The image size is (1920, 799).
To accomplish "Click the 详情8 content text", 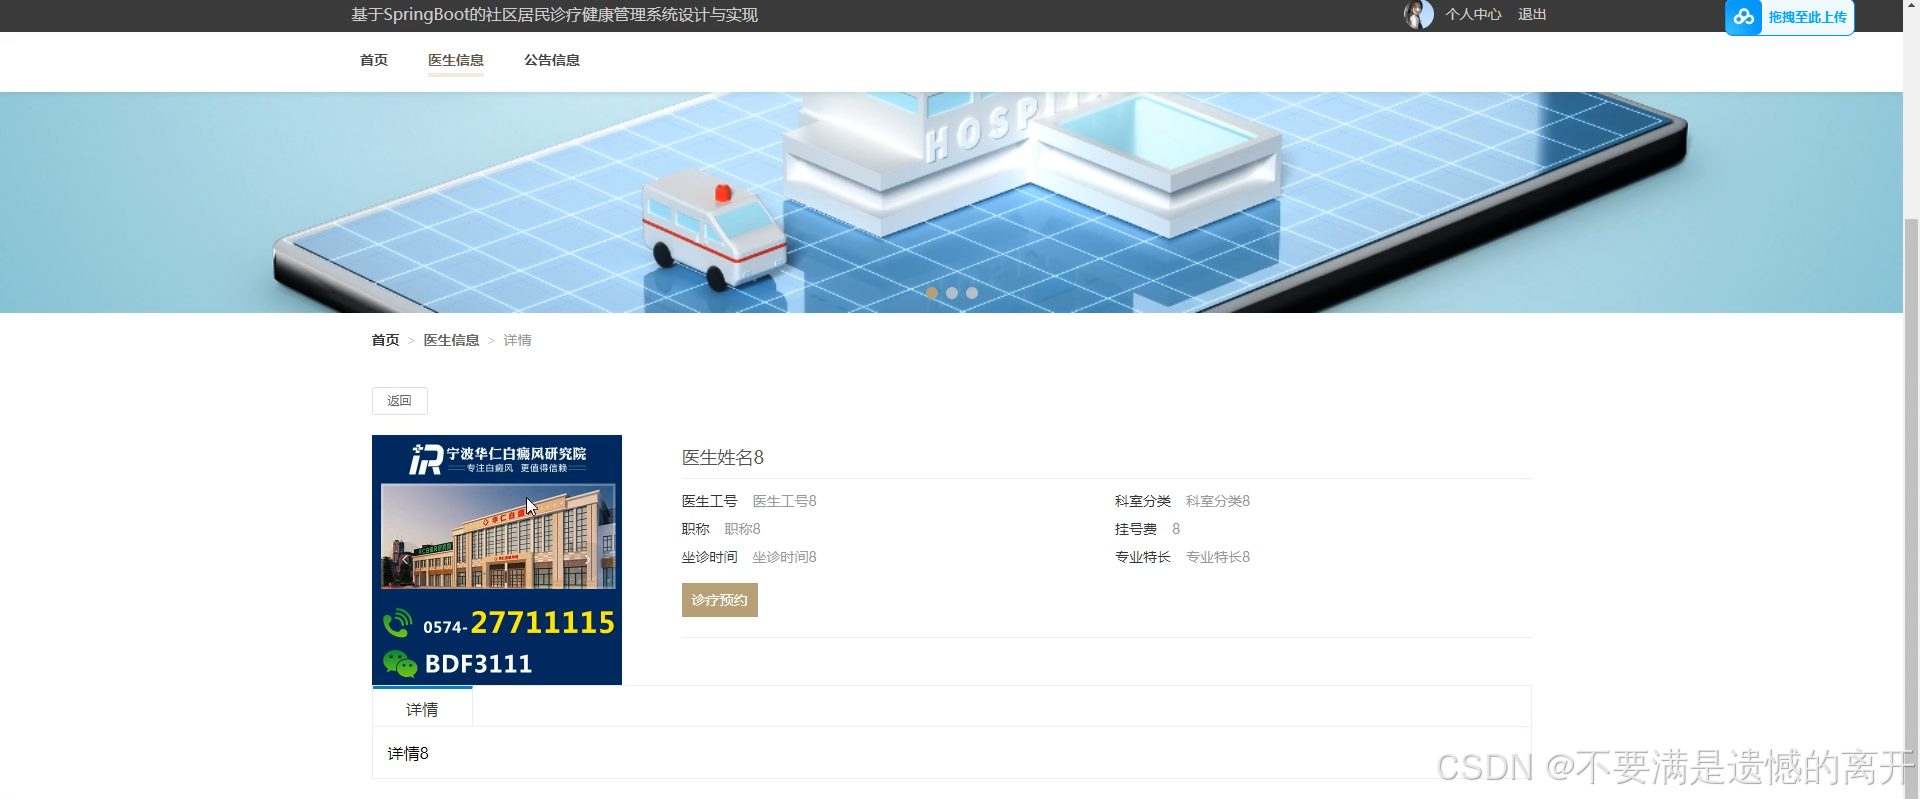I will pyautogui.click(x=408, y=753).
